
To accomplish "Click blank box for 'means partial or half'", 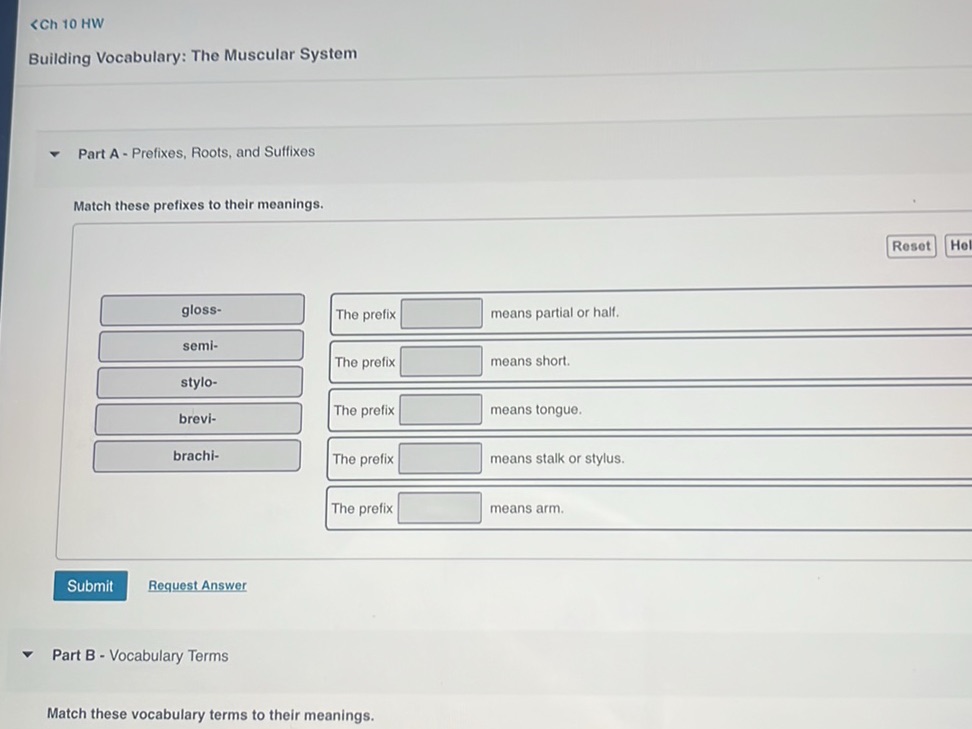I will pyautogui.click(x=442, y=314).
